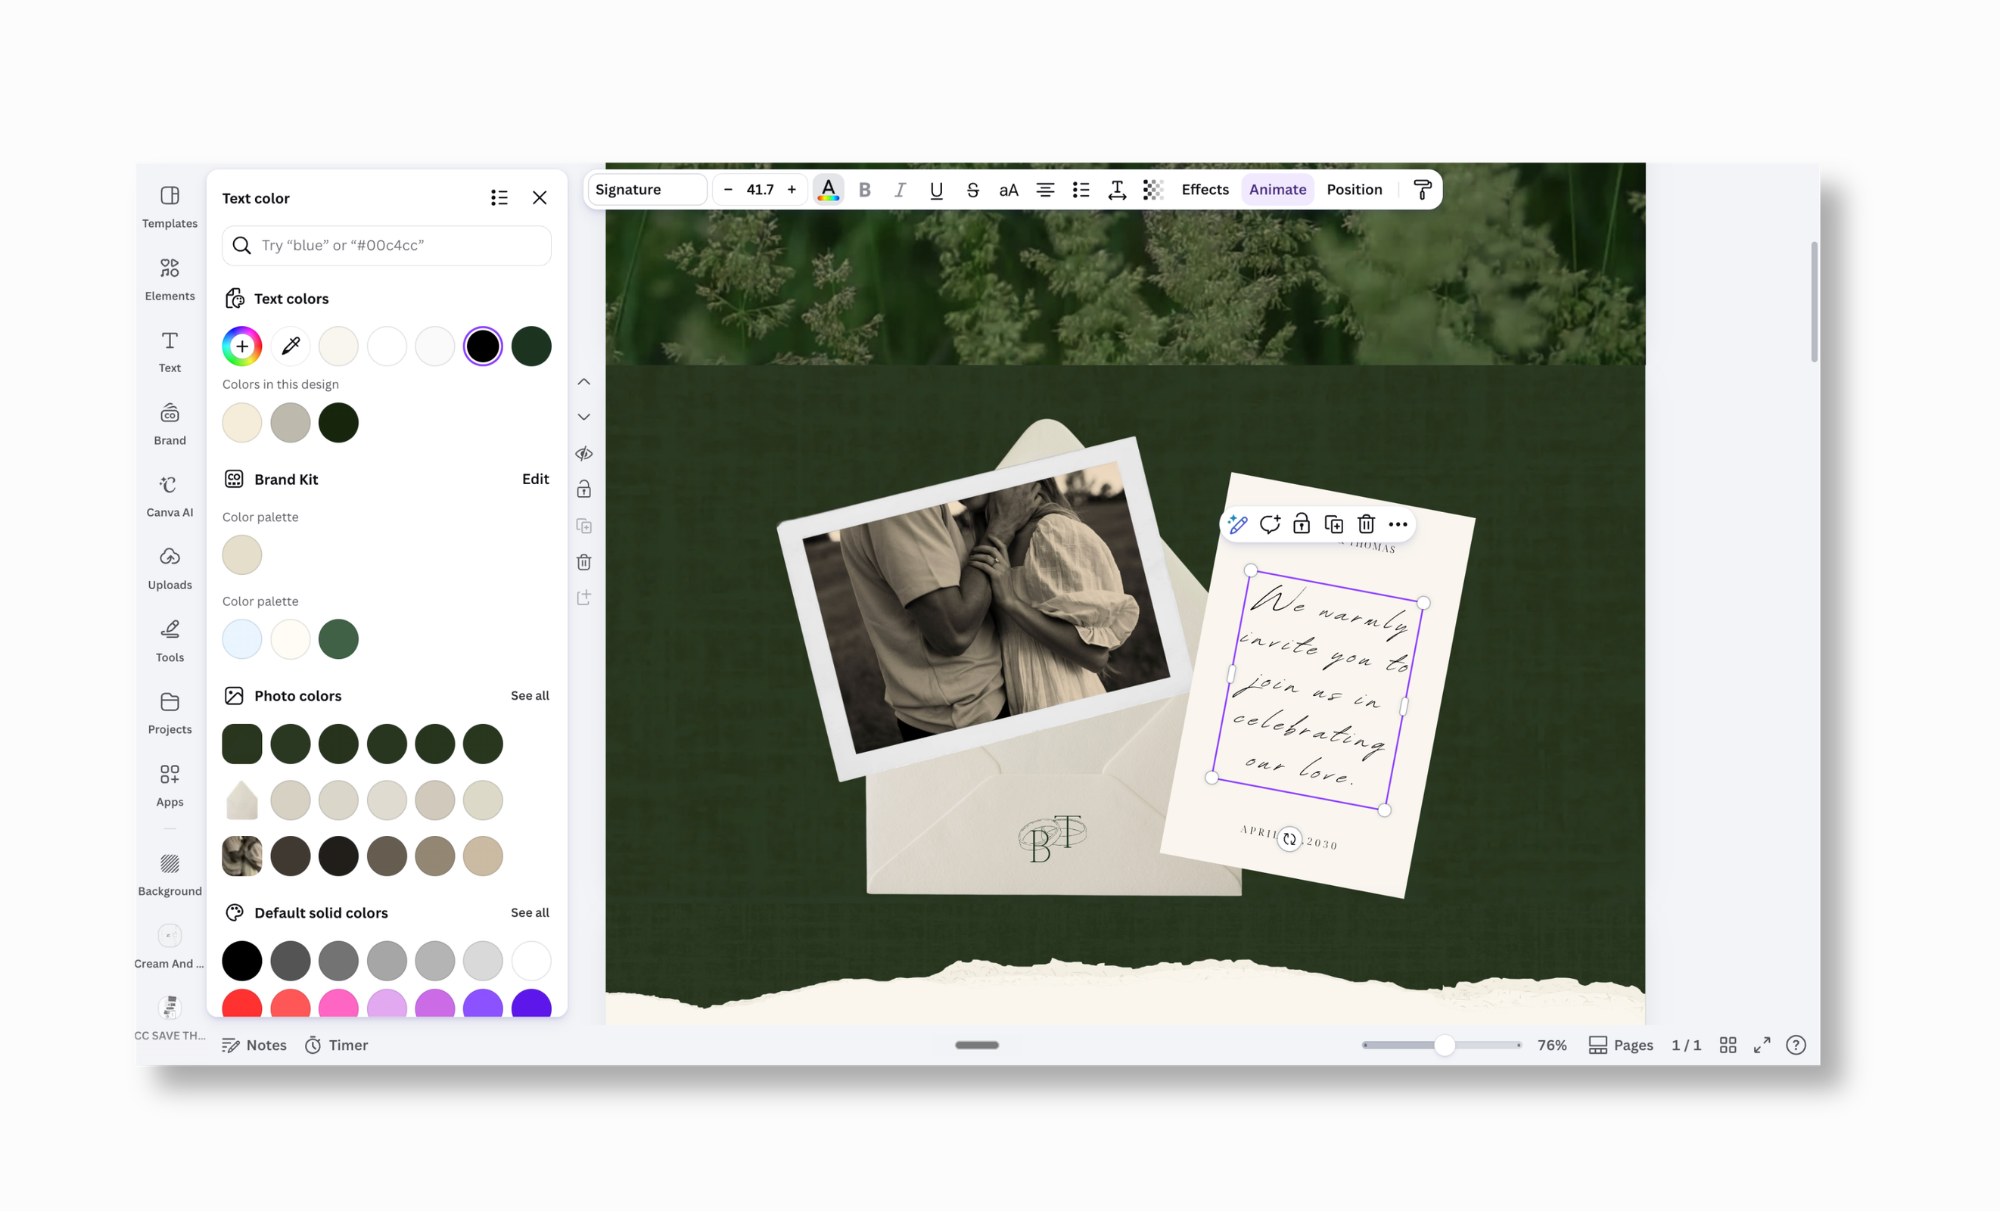Open the Brand sidebar panel

click(170, 424)
